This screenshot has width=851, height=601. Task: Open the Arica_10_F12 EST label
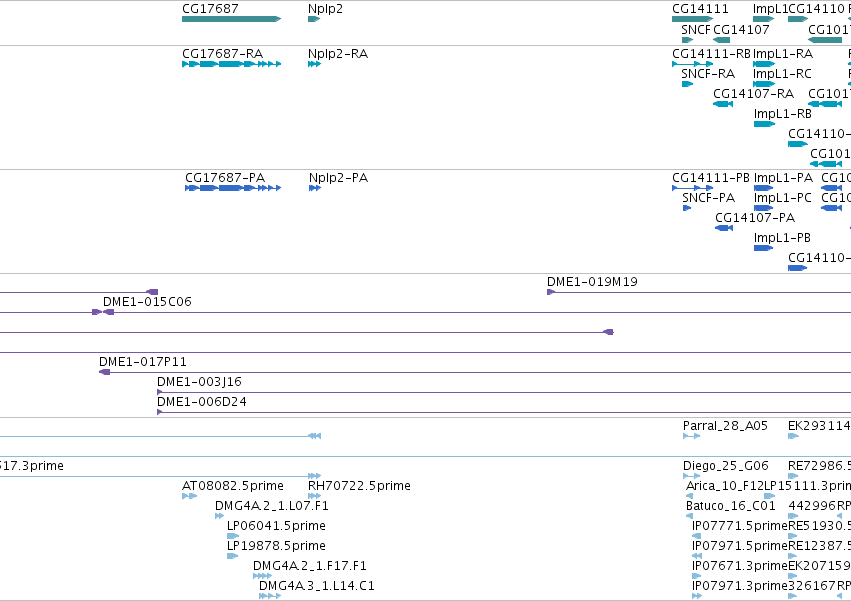(725, 486)
